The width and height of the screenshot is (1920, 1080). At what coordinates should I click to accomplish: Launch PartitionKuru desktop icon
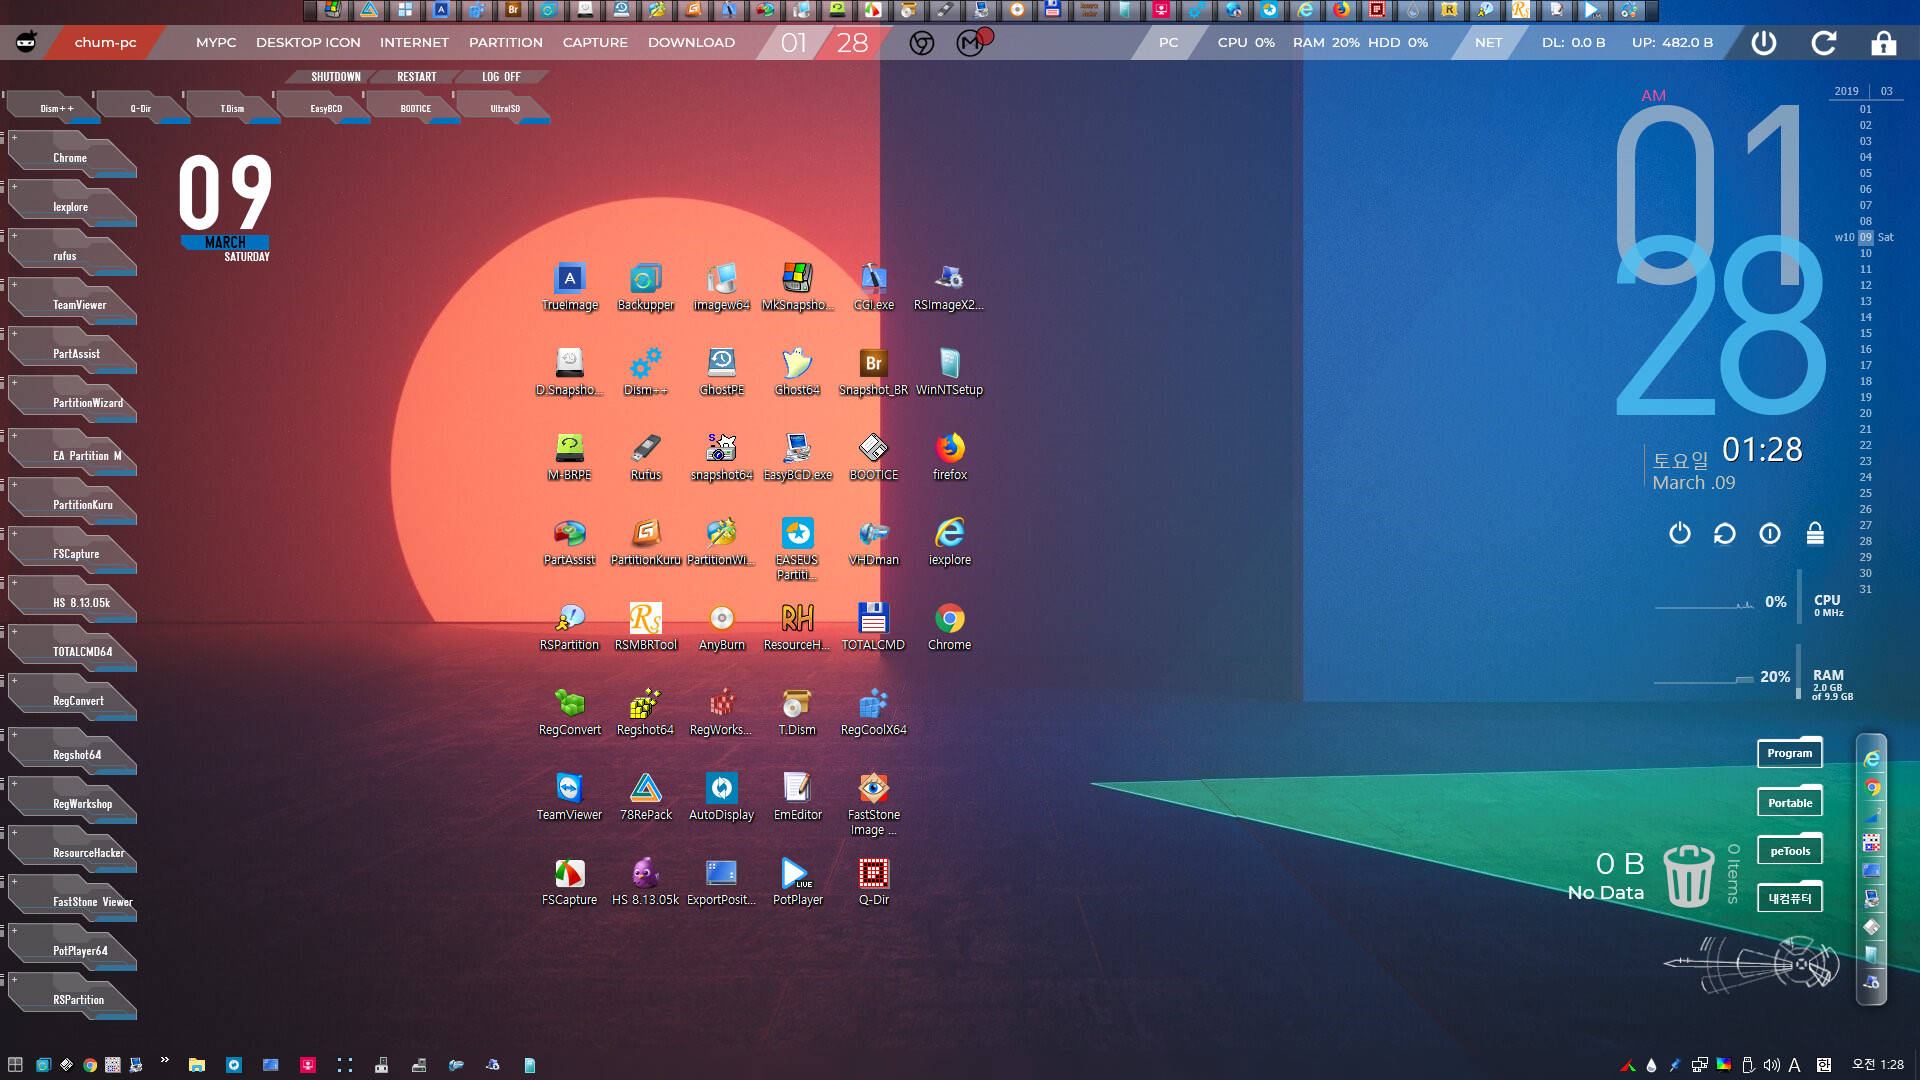645,542
